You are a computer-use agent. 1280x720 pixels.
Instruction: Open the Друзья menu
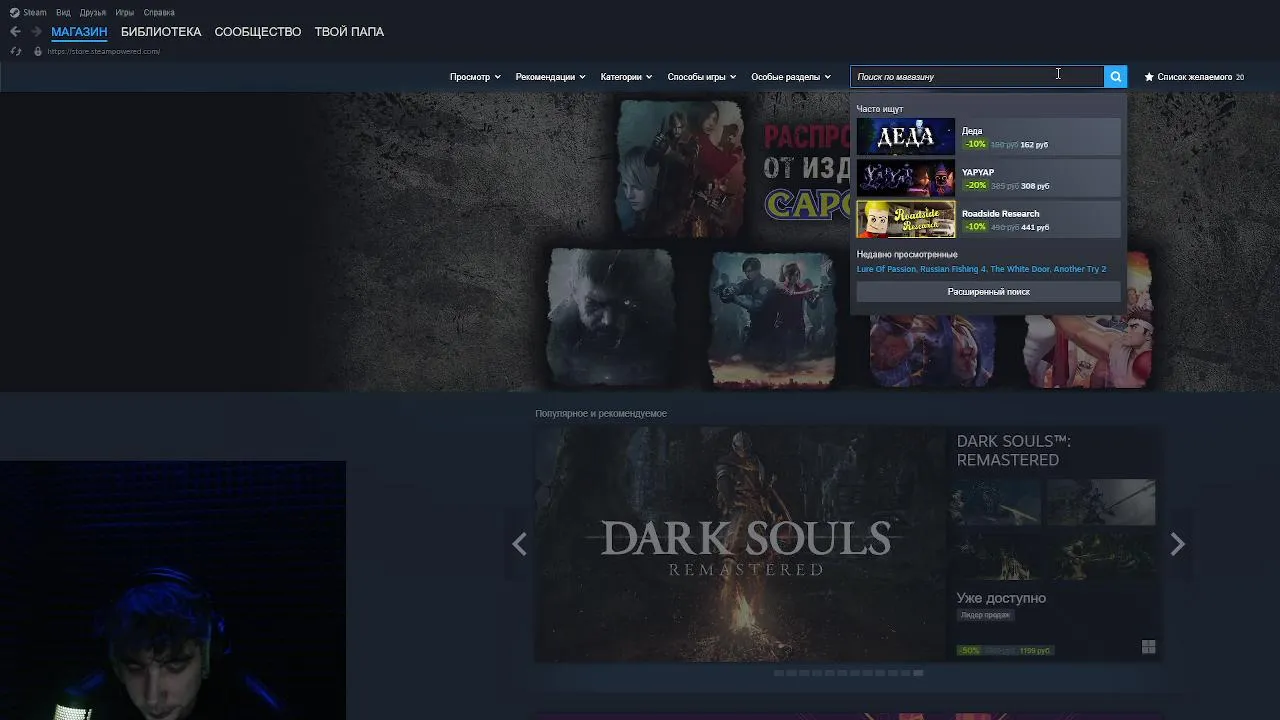(93, 12)
